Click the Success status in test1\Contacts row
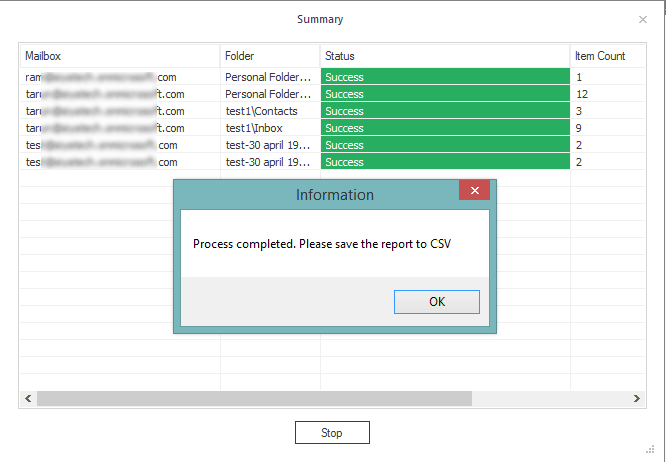This screenshot has height=462, width=666. tap(445, 111)
